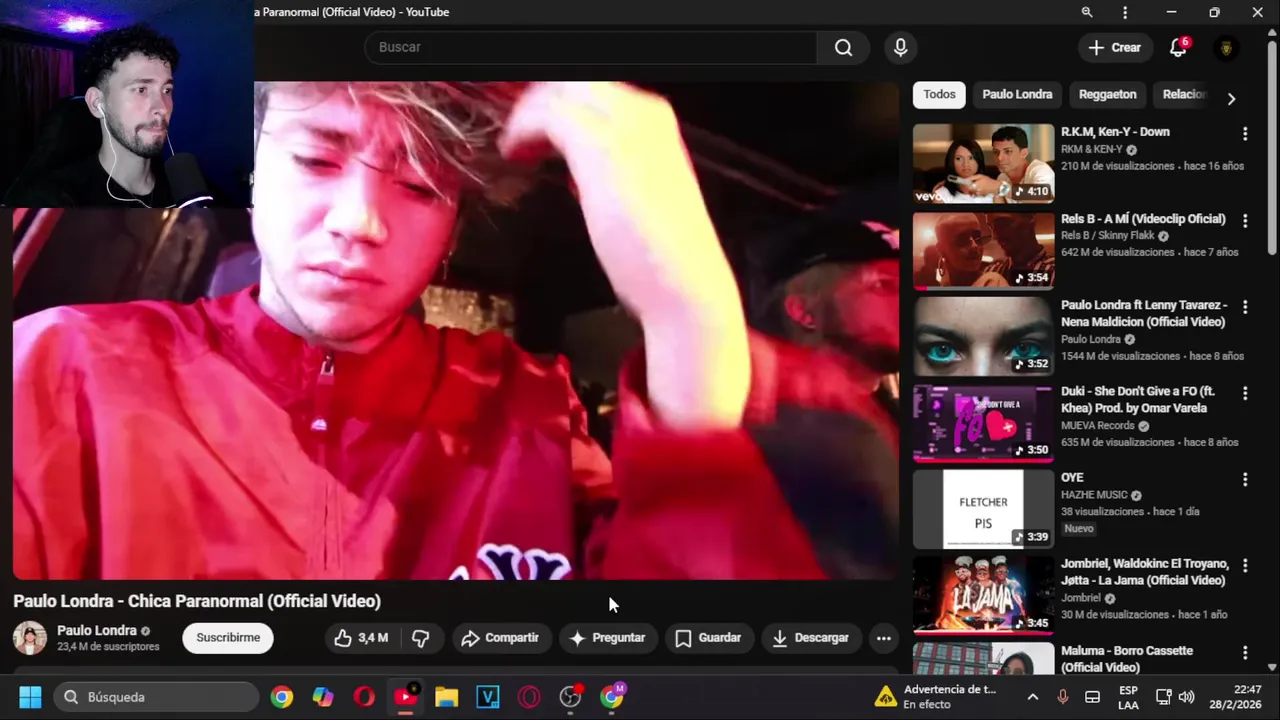Click the ESP LAA language indicator
Image resolution: width=1280 pixels, height=720 pixels.
tap(1128, 697)
